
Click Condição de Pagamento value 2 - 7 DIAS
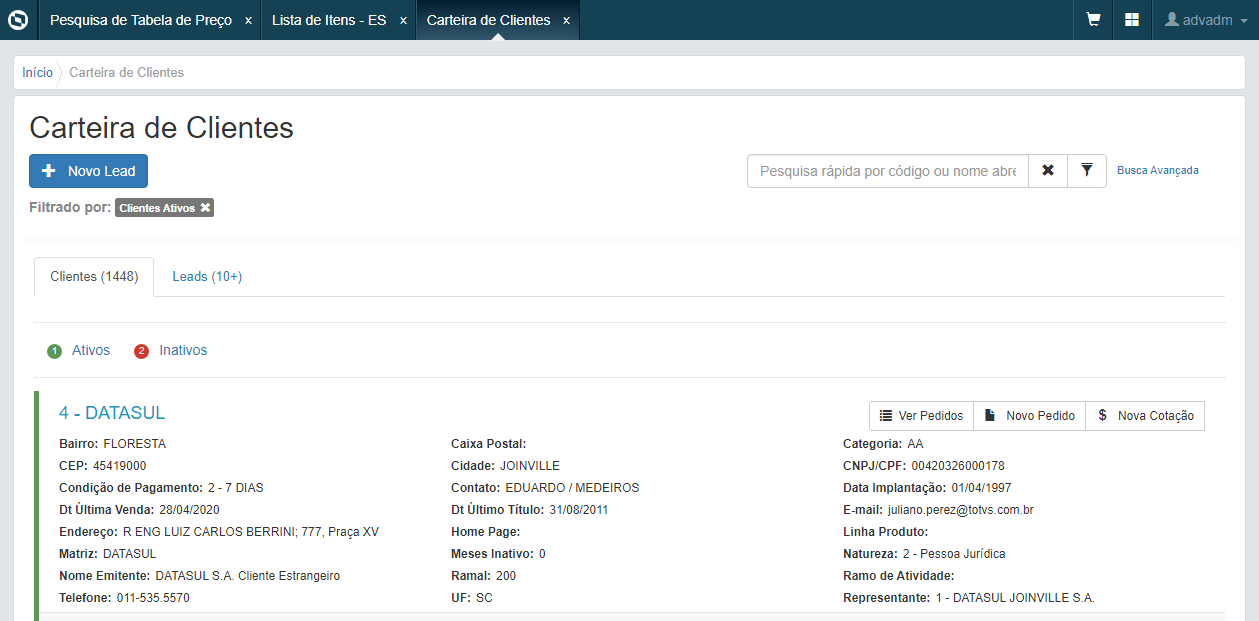coord(236,488)
